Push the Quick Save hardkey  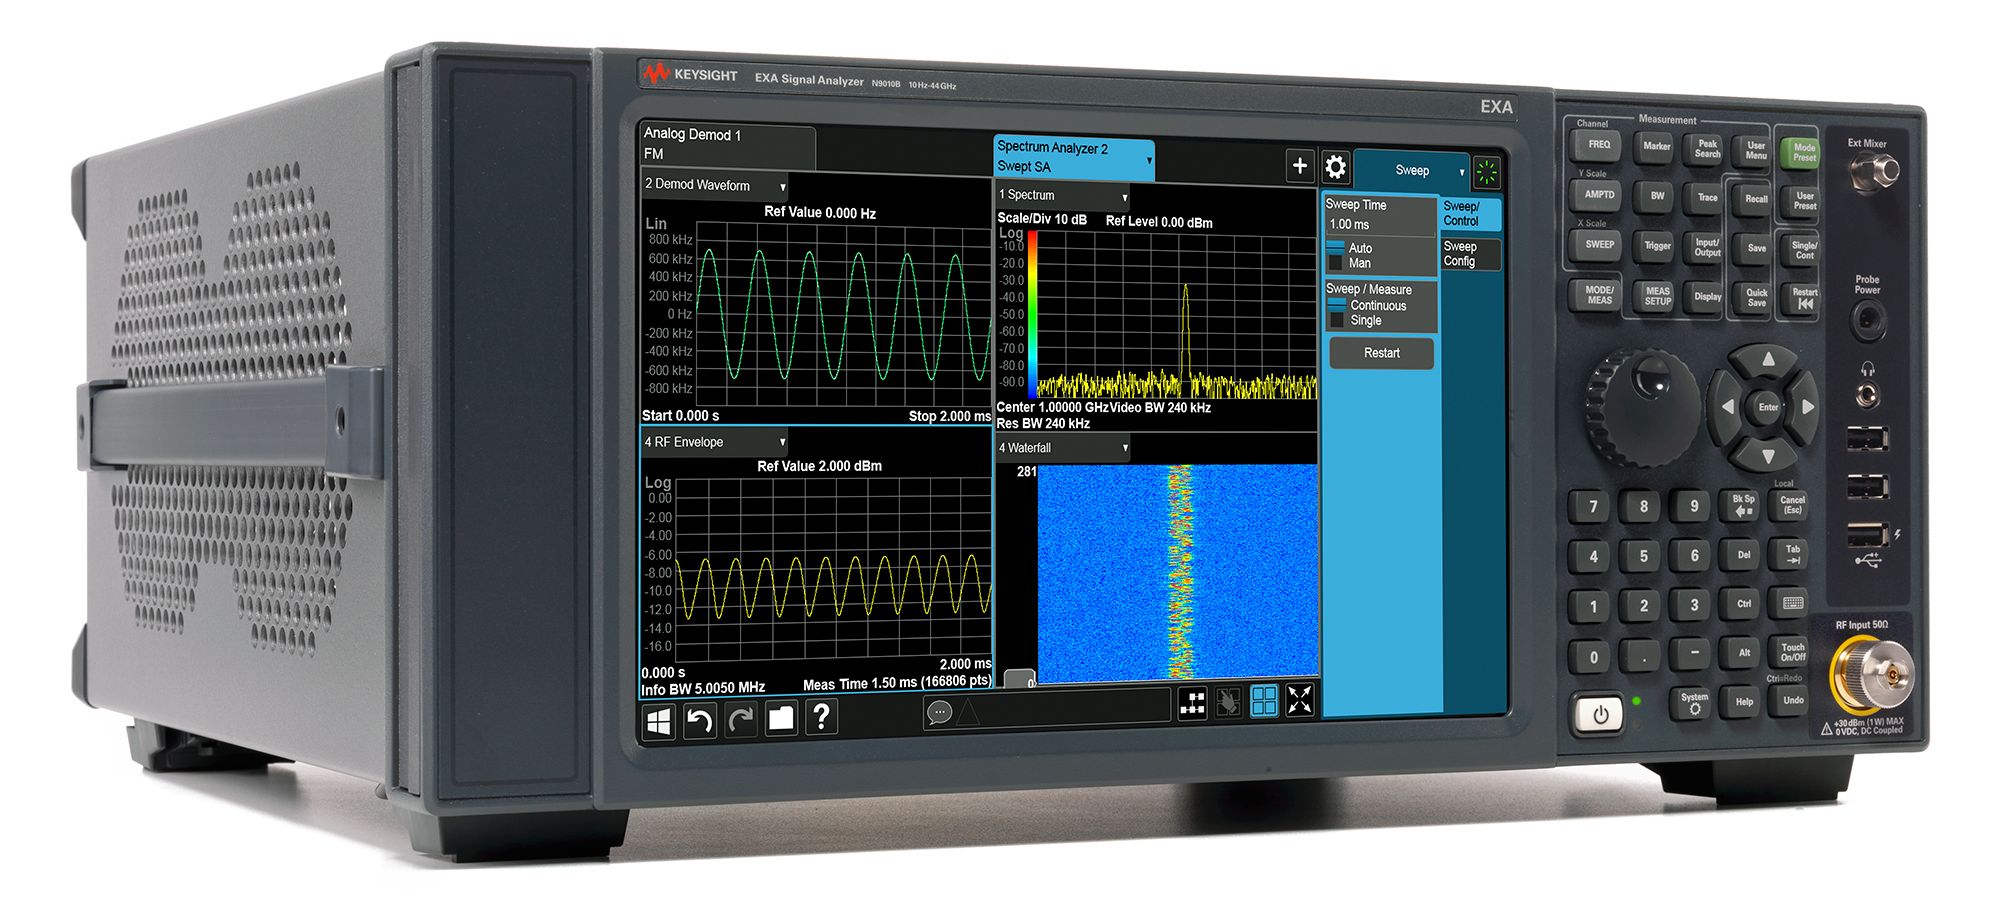coord(1756,297)
